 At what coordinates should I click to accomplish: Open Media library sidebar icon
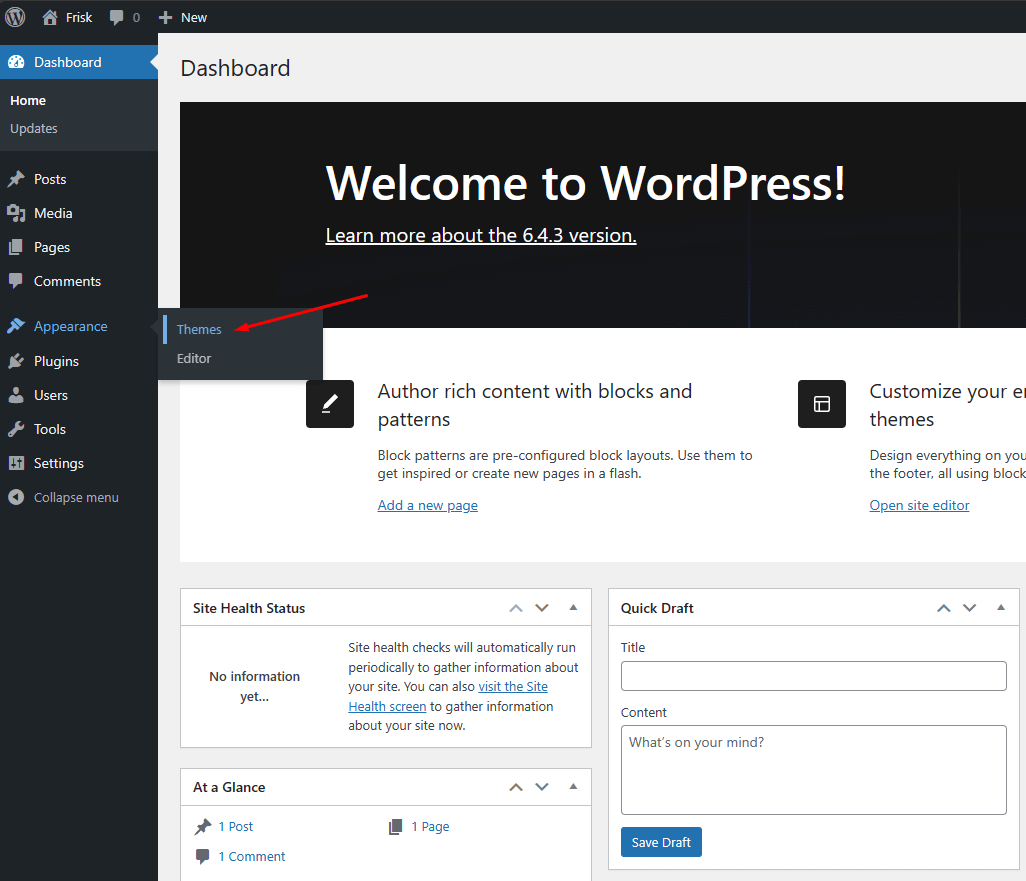click(x=16, y=213)
